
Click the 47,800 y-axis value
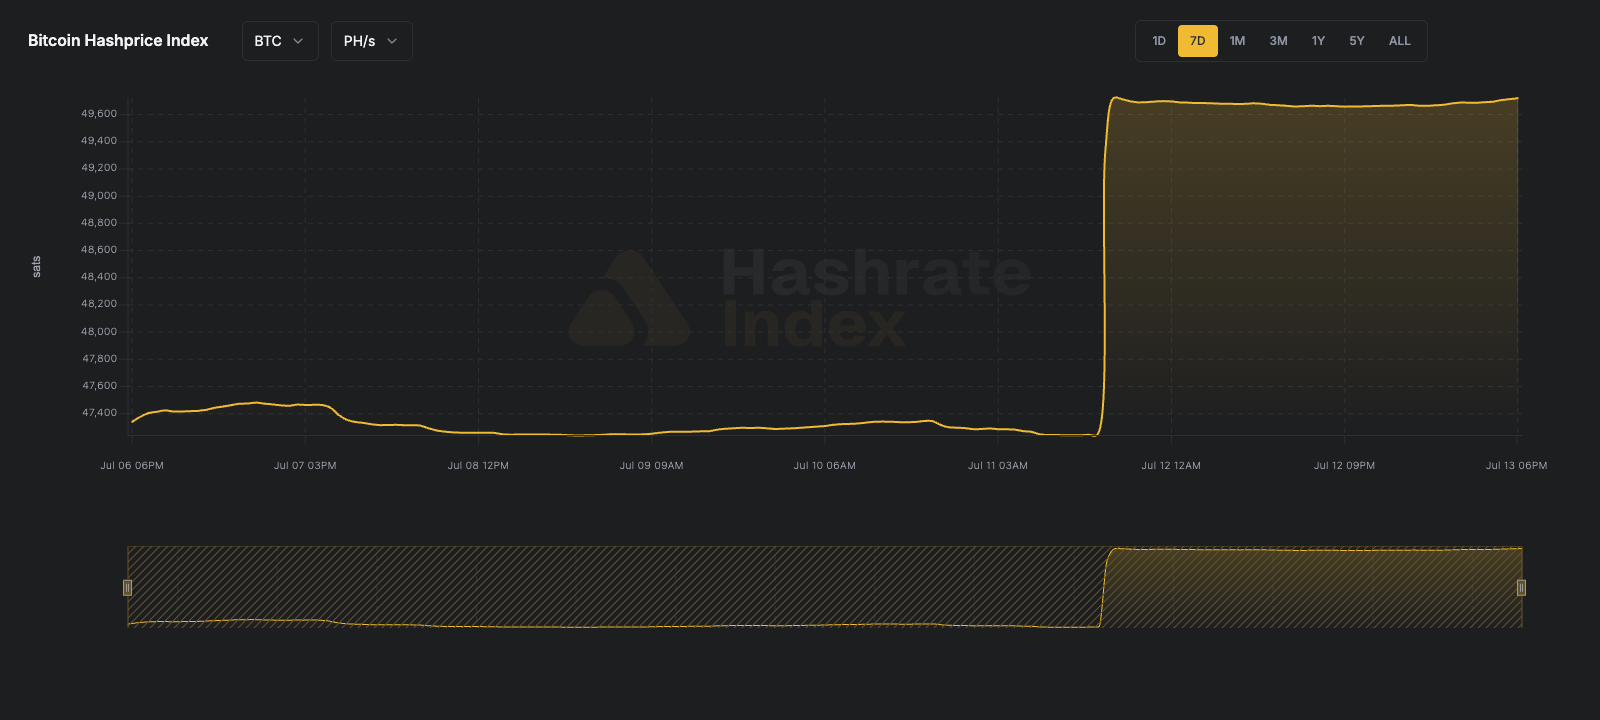pyautogui.click(x=99, y=359)
